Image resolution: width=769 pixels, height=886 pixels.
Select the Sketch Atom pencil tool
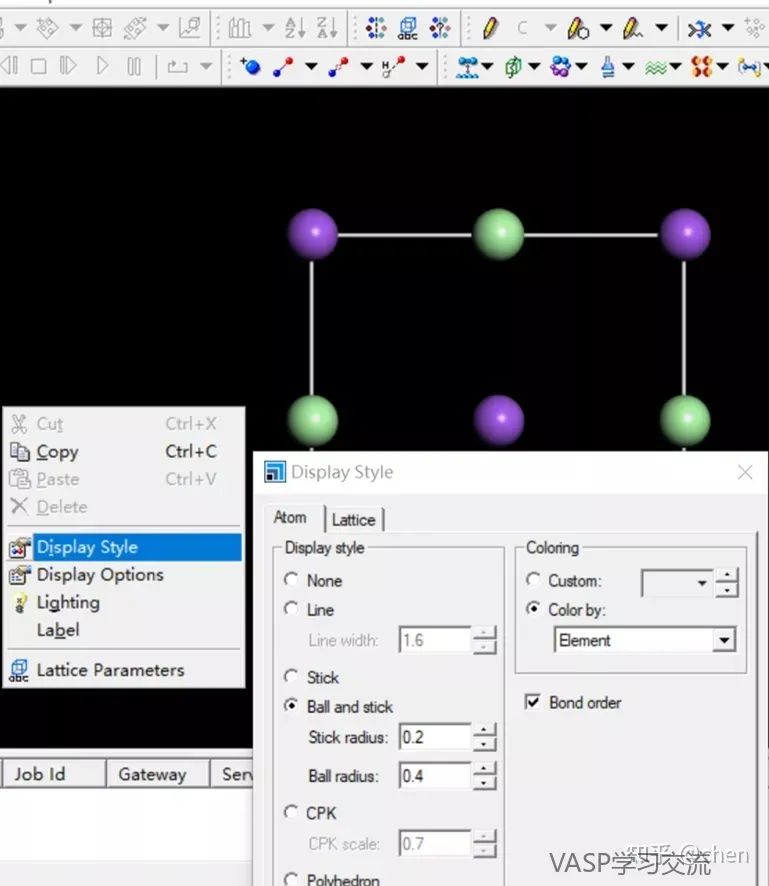click(x=490, y=28)
